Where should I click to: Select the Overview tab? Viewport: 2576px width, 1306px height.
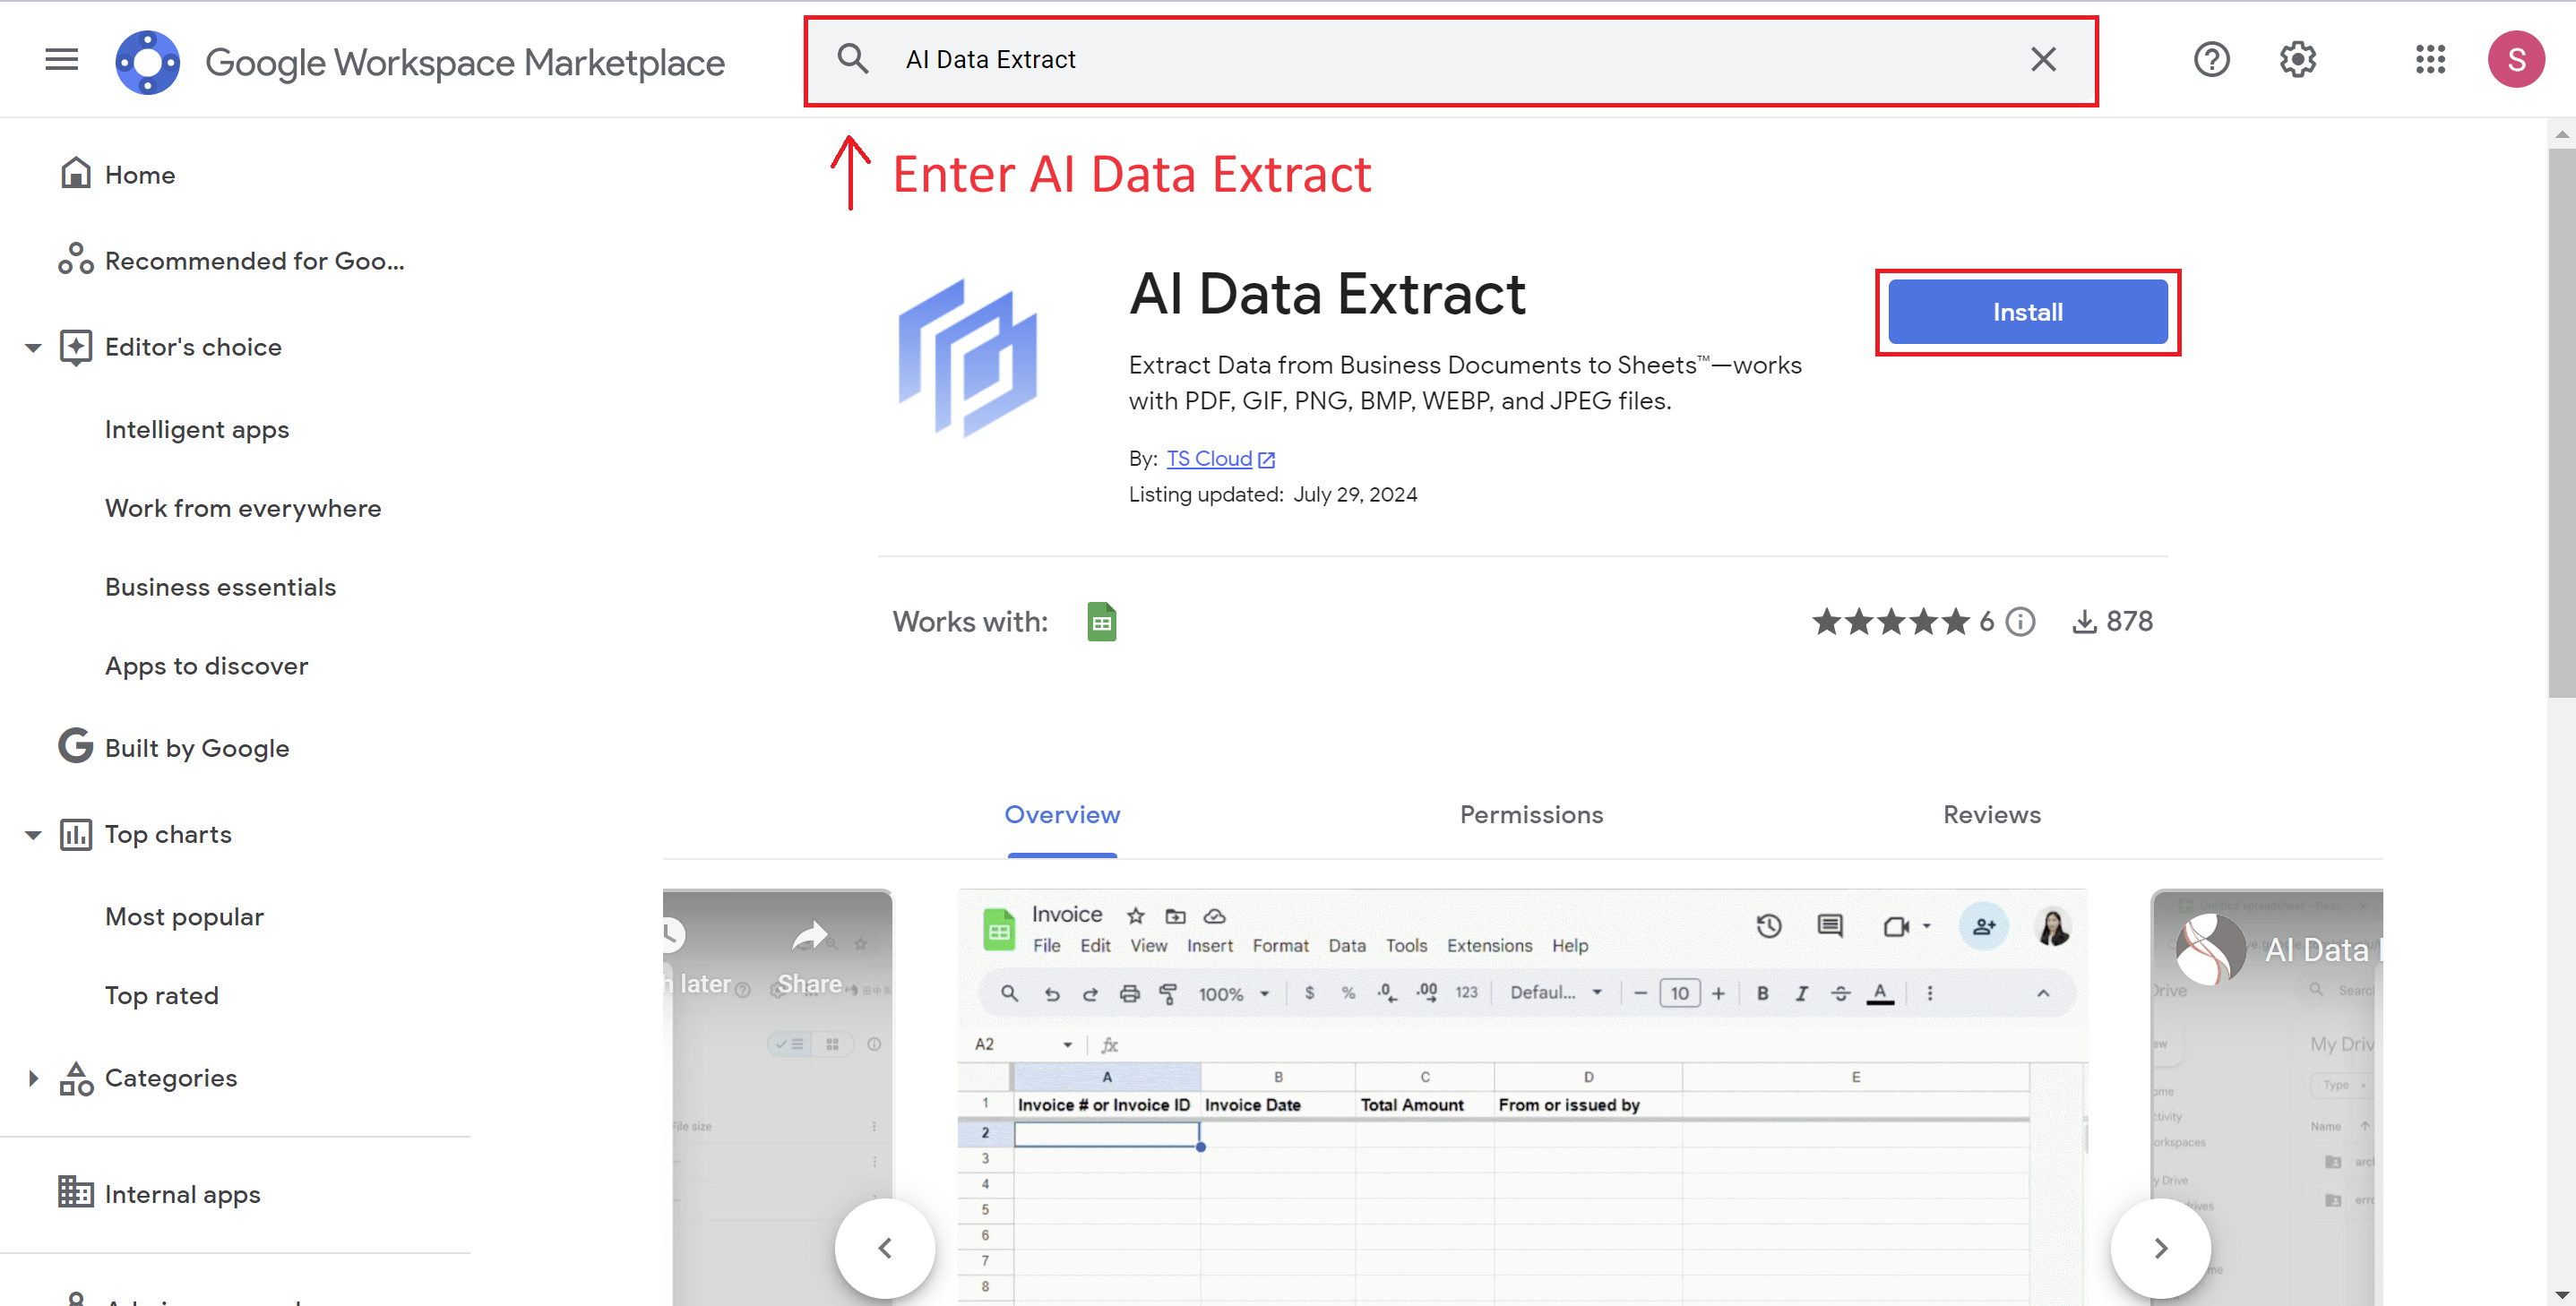[x=1062, y=814]
